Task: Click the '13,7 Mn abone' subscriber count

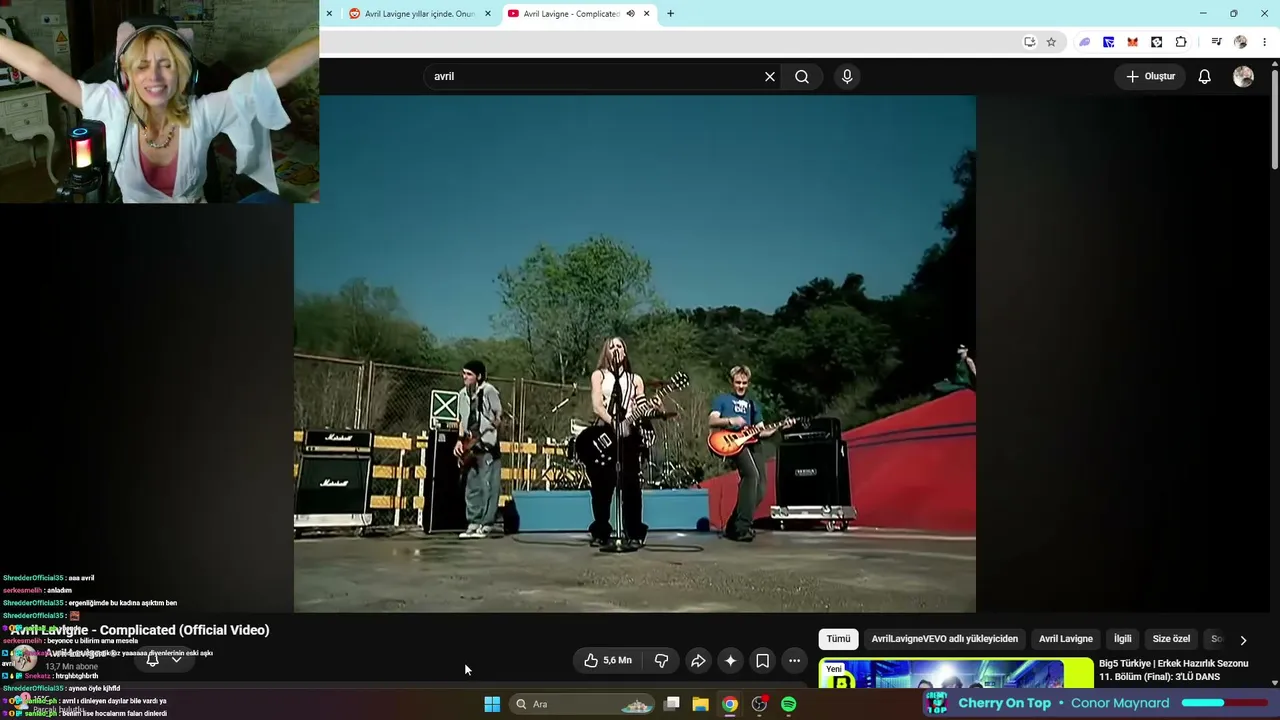Action: coord(72,667)
